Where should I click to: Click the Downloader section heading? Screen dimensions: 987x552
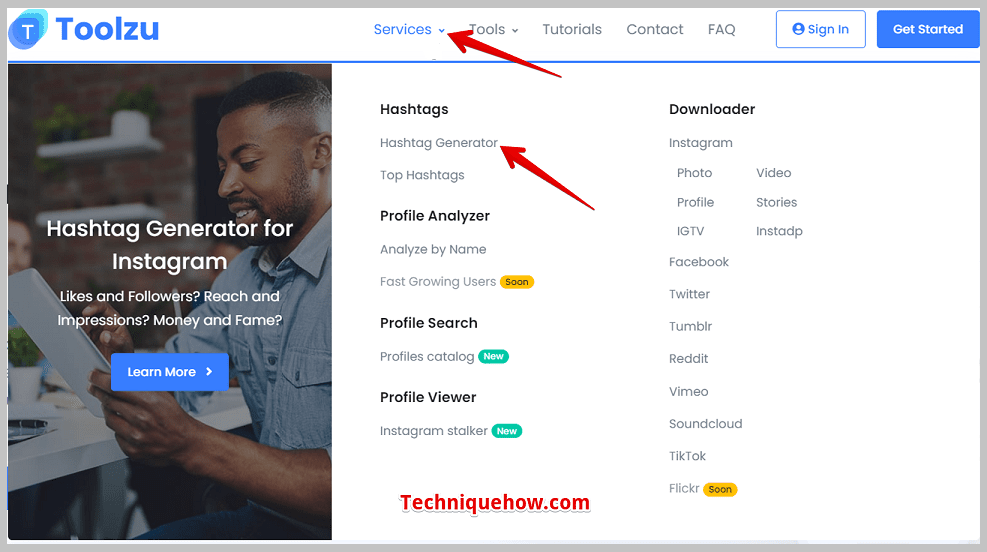712,109
